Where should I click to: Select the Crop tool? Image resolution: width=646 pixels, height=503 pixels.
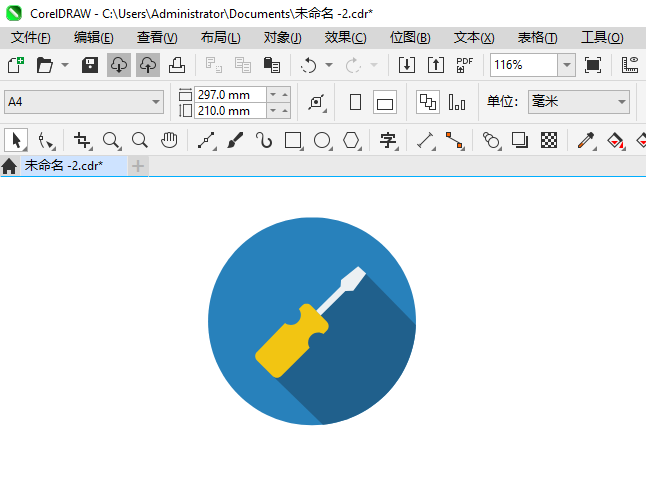[x=82, y=140]
